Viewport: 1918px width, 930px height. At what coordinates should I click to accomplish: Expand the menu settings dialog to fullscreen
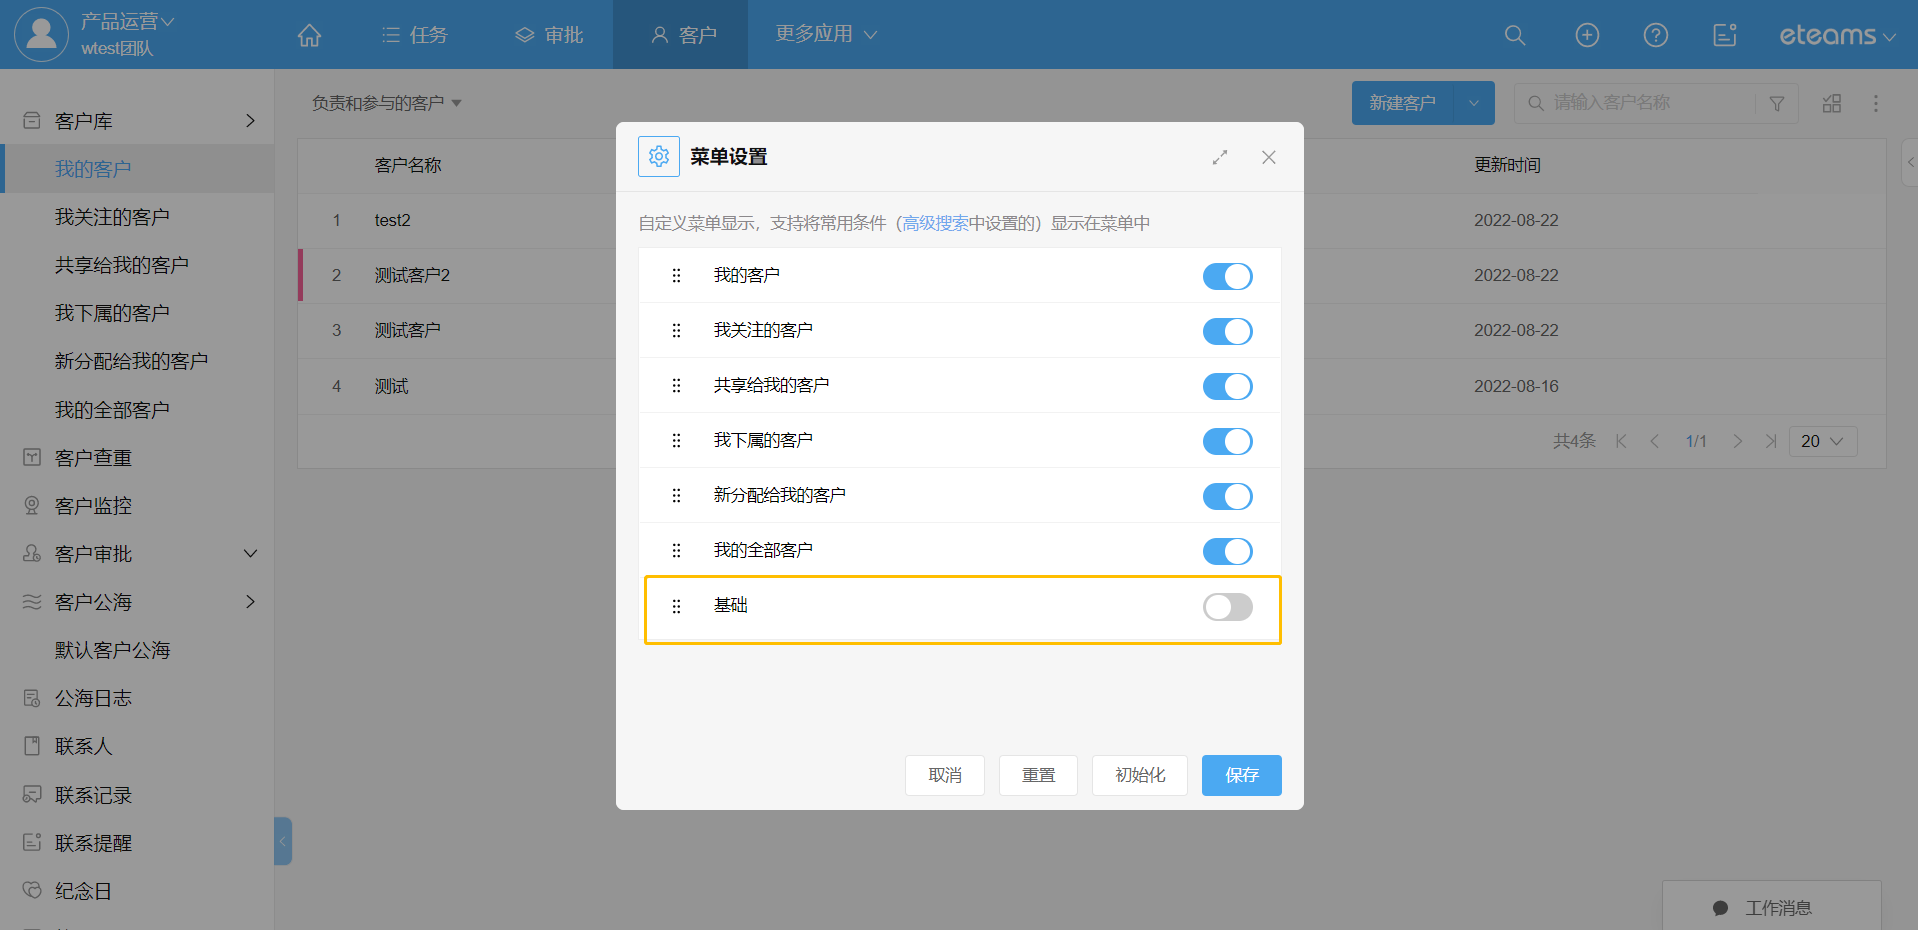(1219, 157)
